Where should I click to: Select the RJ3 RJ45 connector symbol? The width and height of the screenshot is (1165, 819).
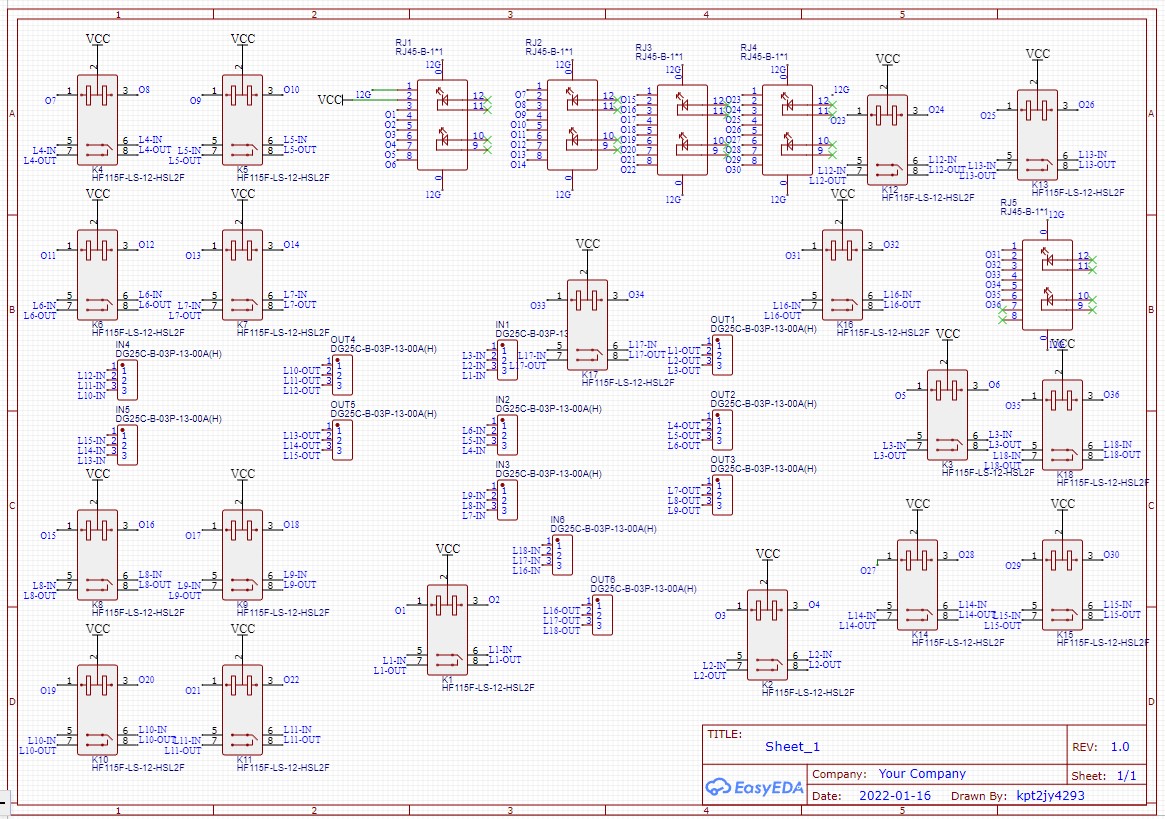pos(682,130)
